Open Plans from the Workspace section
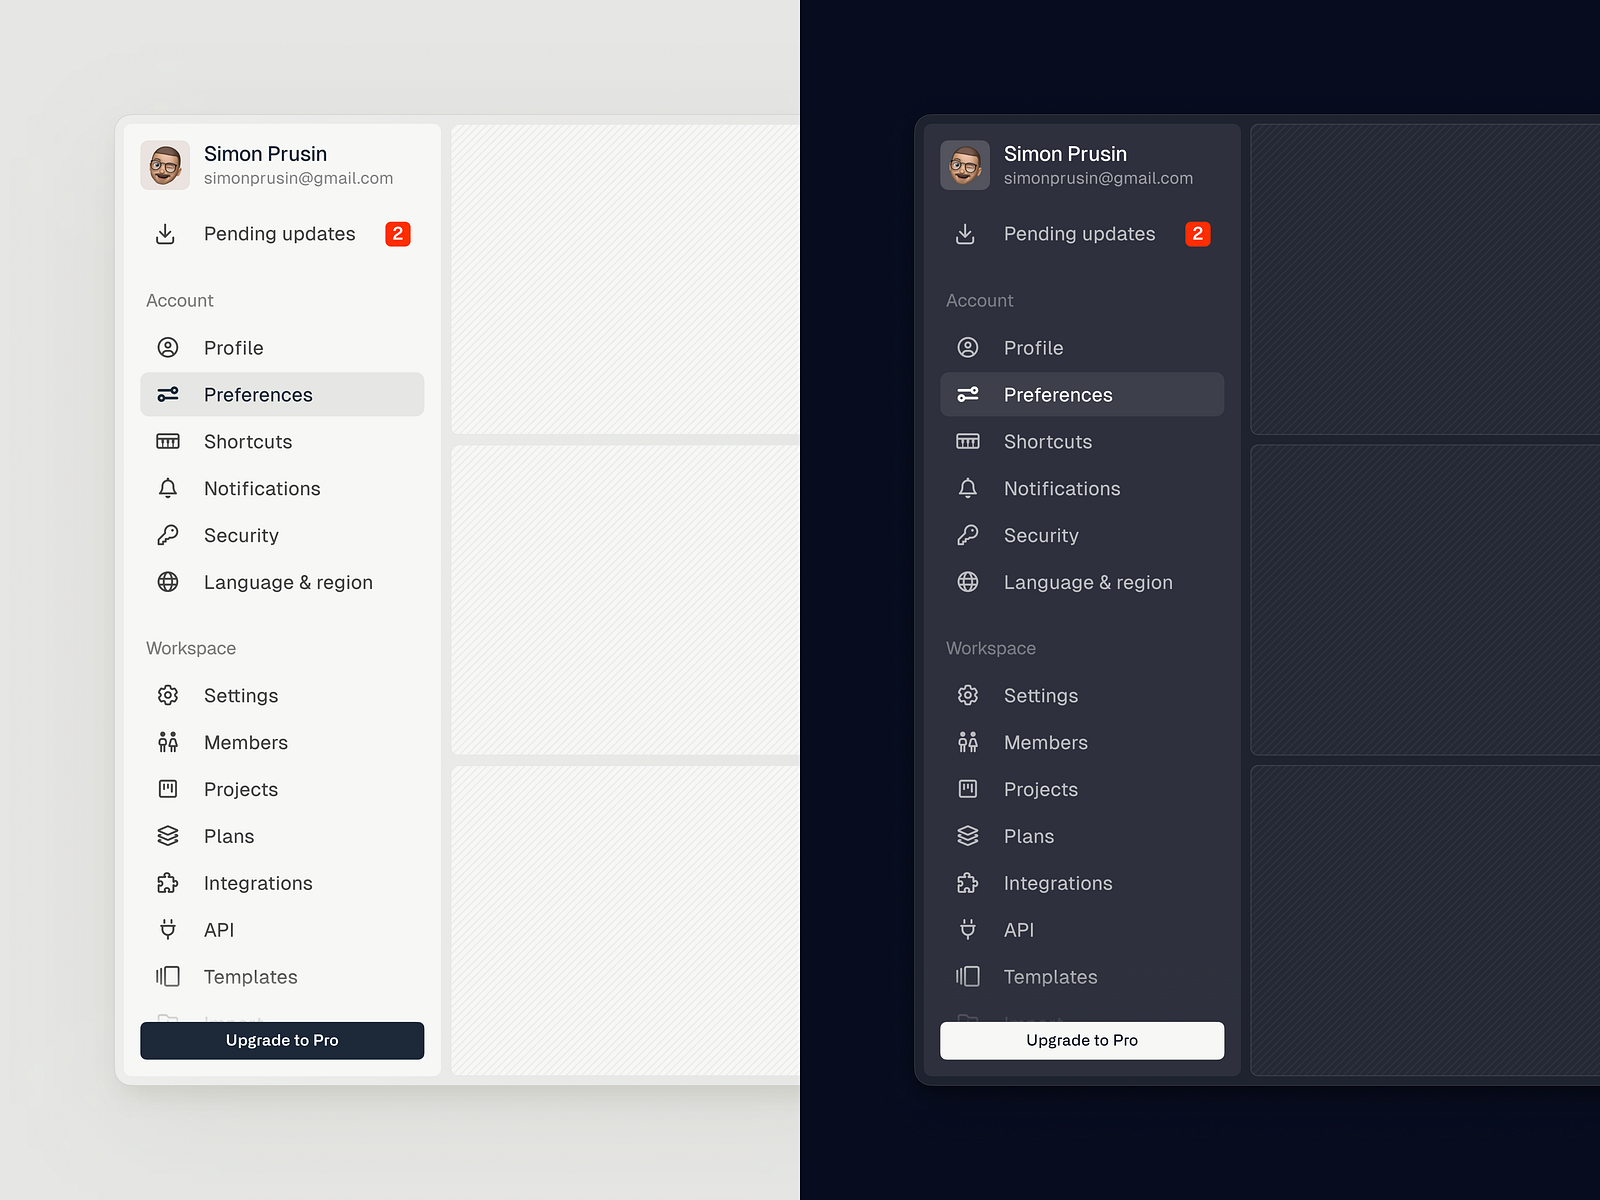The image size is (1600, 1200). pos(228,836)
